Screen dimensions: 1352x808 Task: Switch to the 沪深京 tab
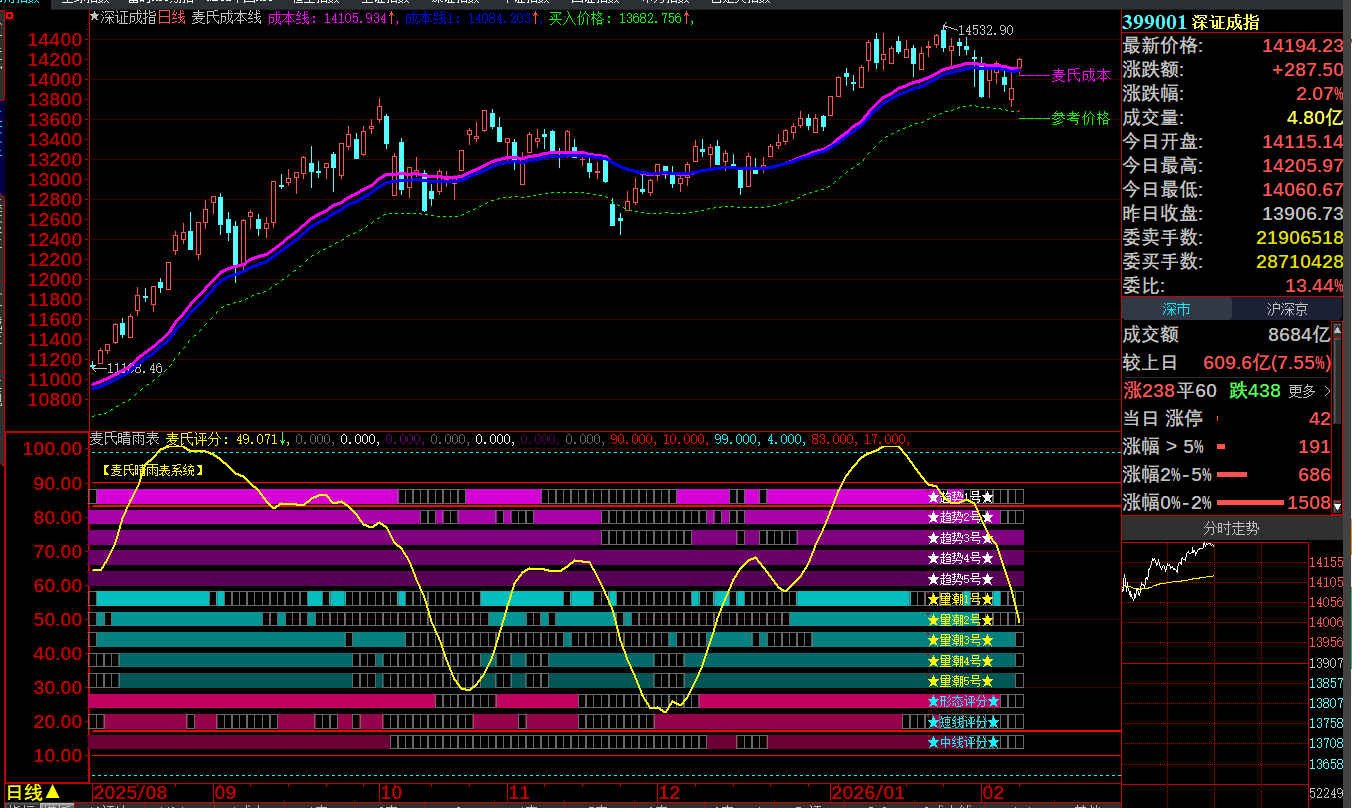1287,310
